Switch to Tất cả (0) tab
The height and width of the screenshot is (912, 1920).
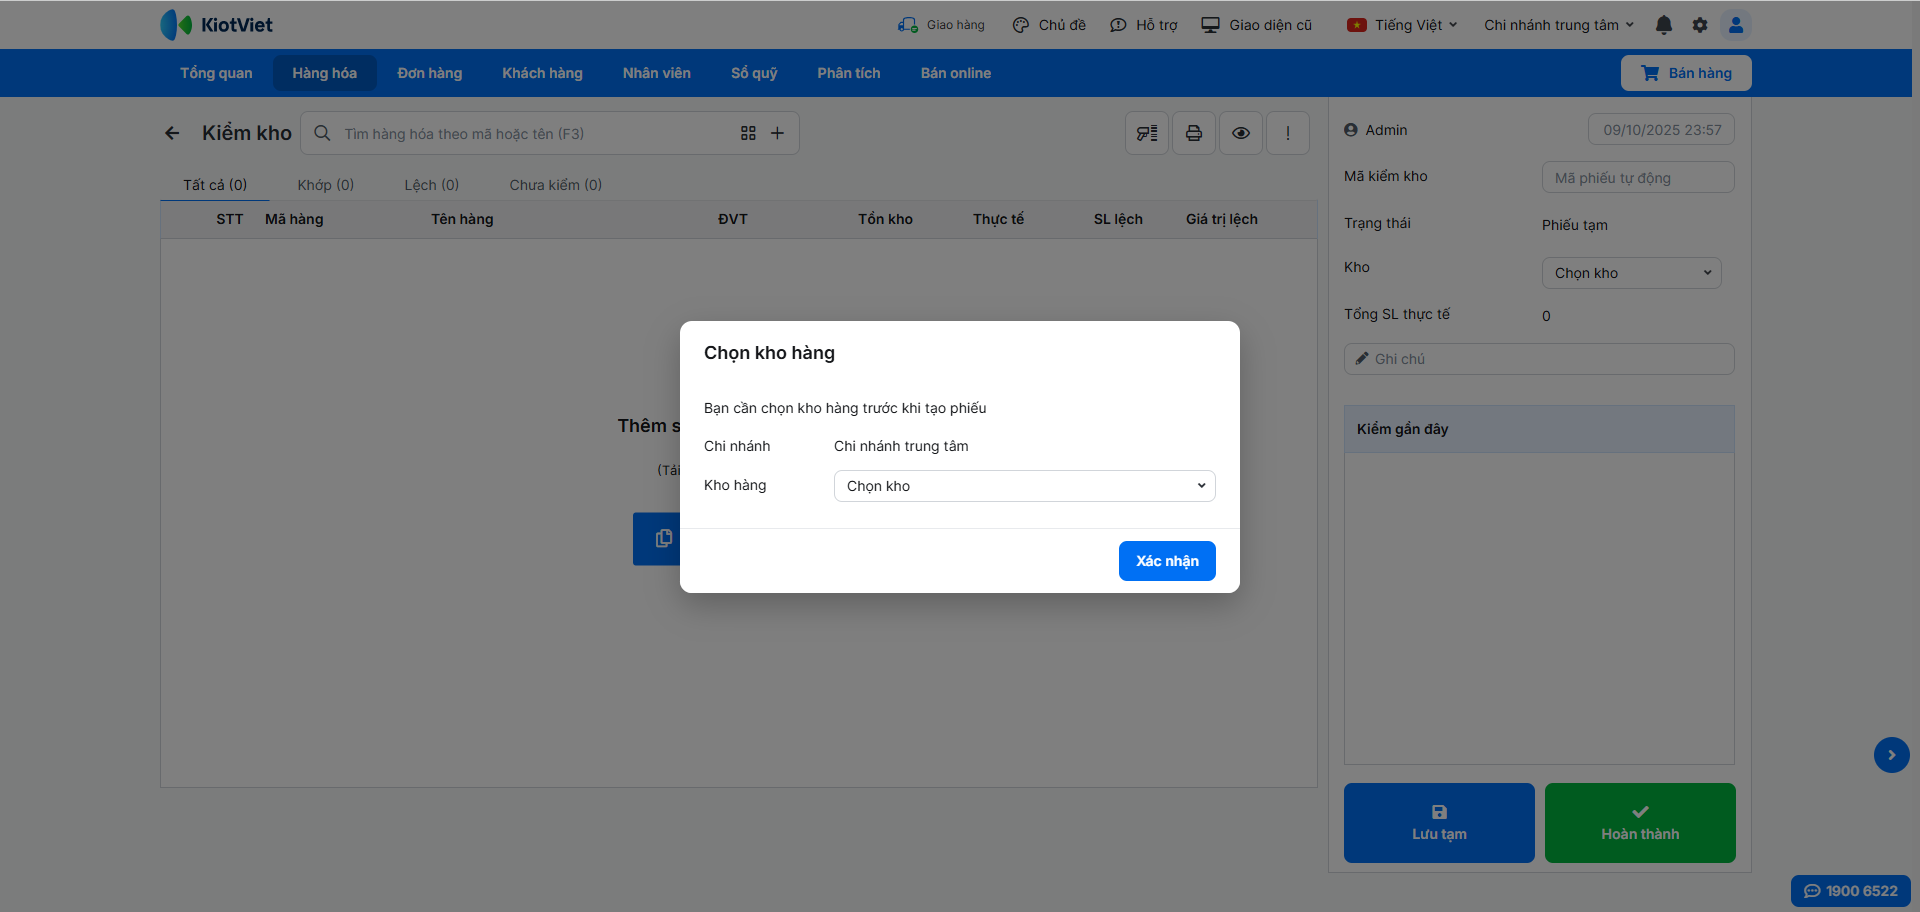coord(215,185)
